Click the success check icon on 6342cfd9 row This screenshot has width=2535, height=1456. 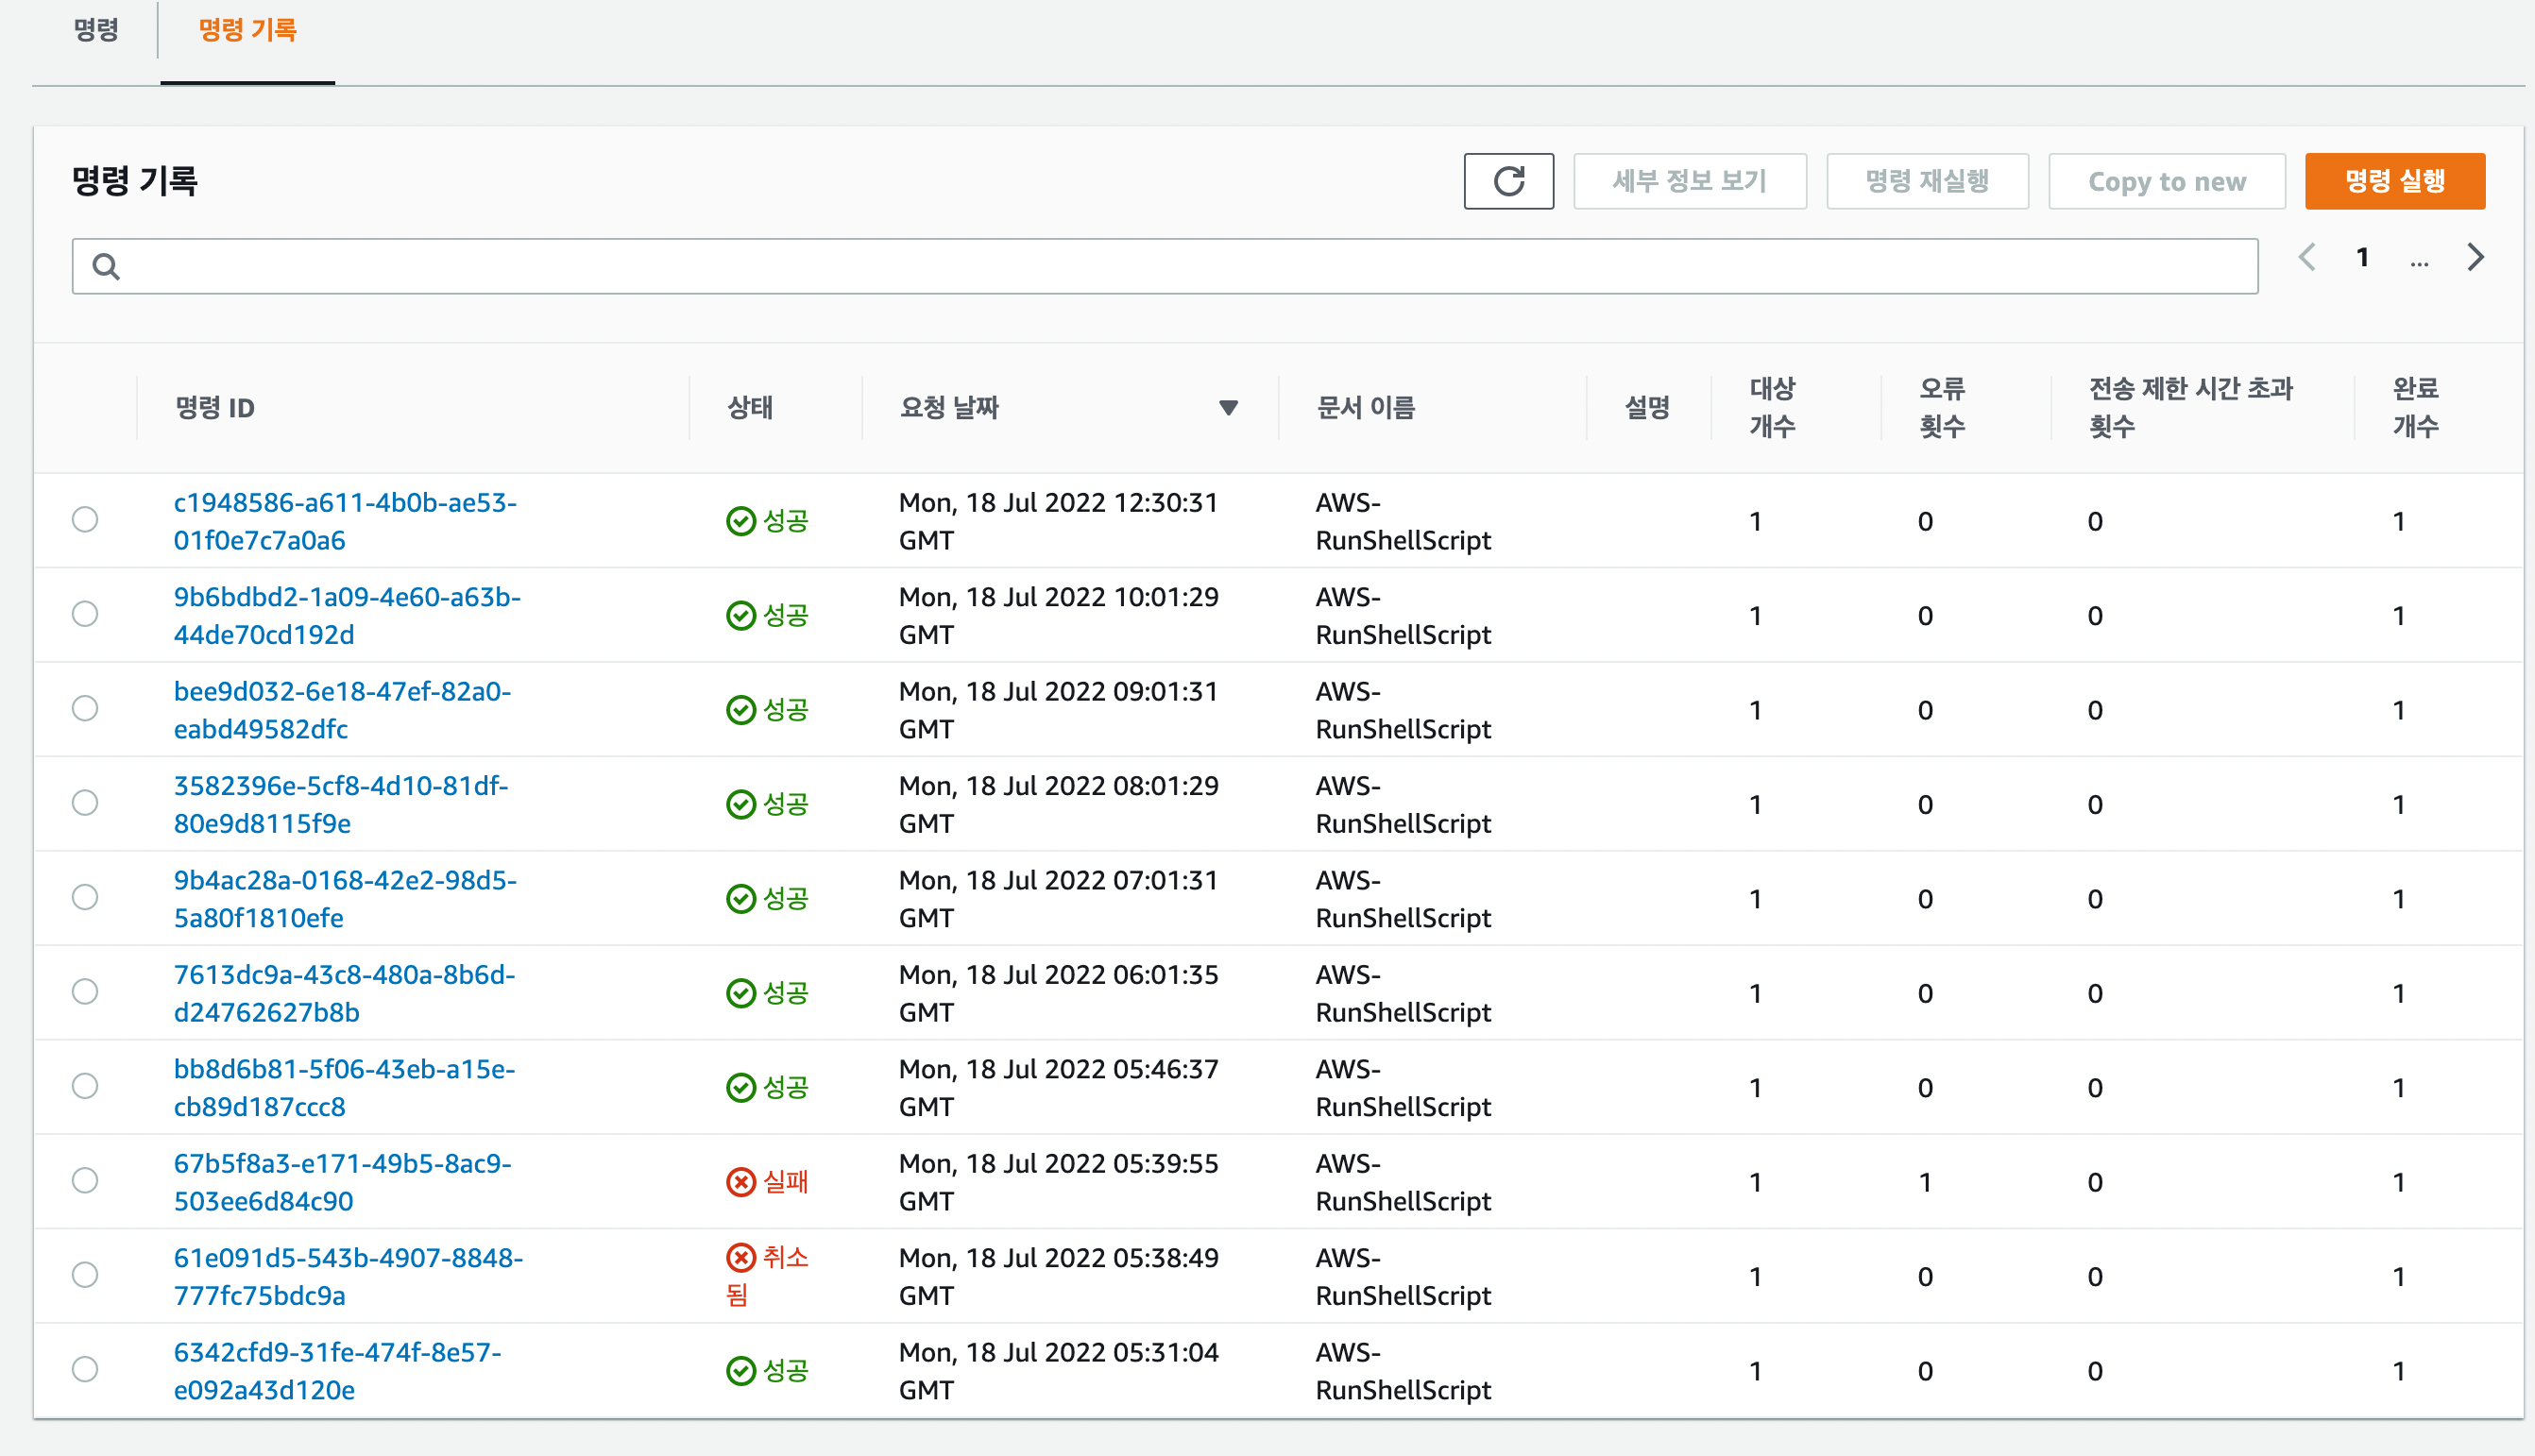click(x=740, y=1371)
